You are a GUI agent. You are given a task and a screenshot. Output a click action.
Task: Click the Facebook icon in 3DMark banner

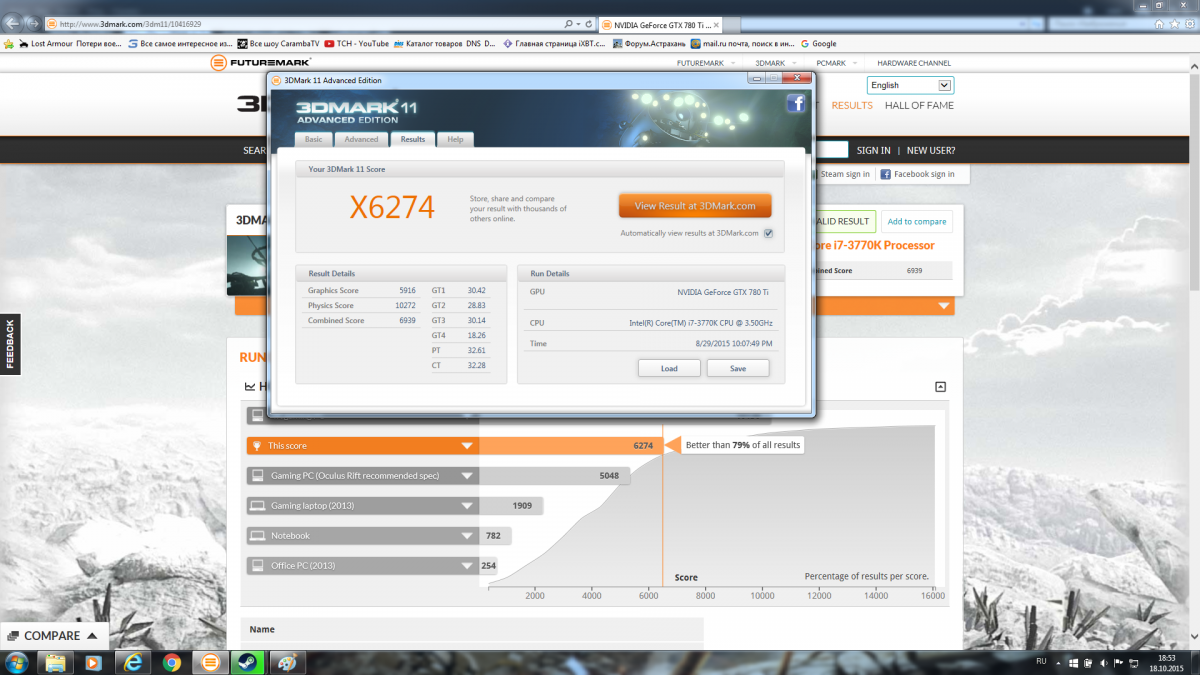click(x=796, y=103)
